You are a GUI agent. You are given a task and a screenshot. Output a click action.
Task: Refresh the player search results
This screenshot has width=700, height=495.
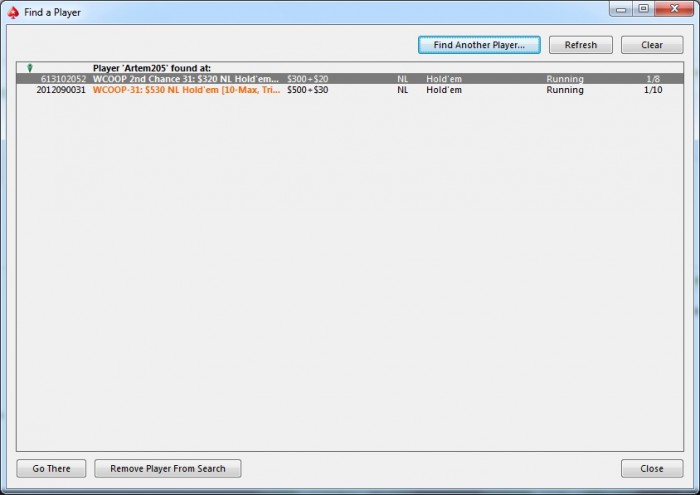click(580, 45)
